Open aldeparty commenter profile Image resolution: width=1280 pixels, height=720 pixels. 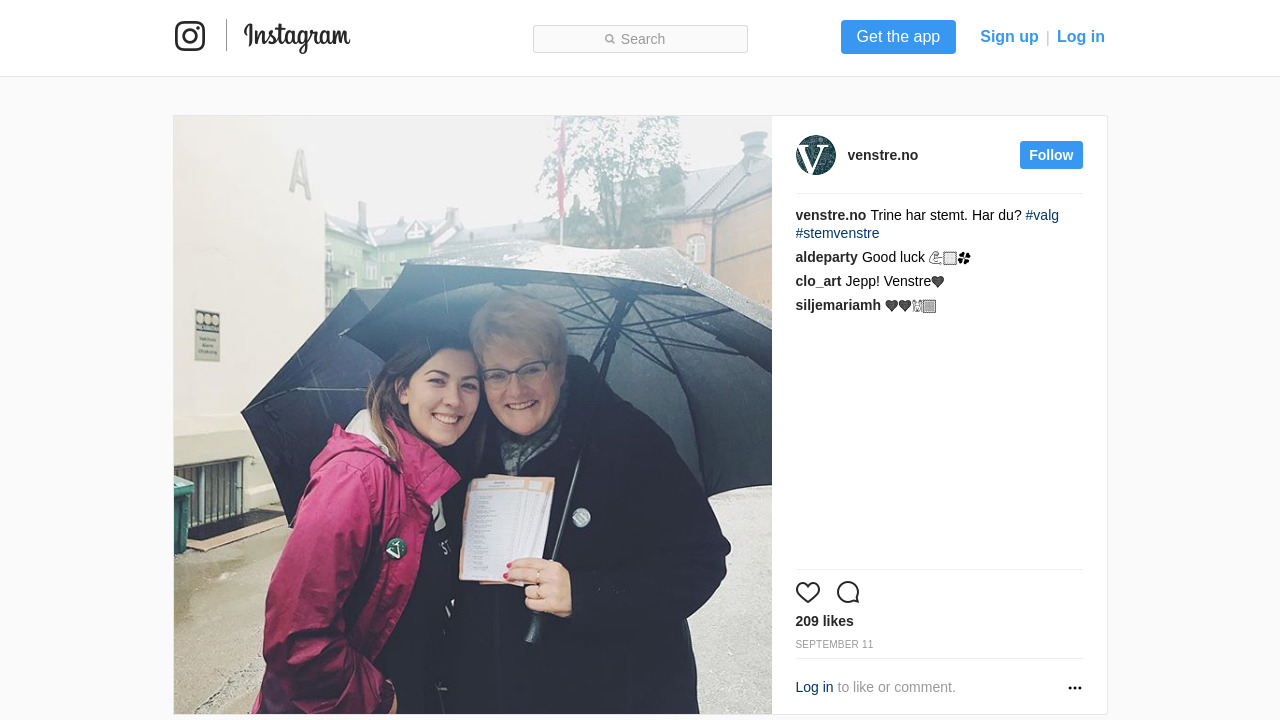coord(827,257)
